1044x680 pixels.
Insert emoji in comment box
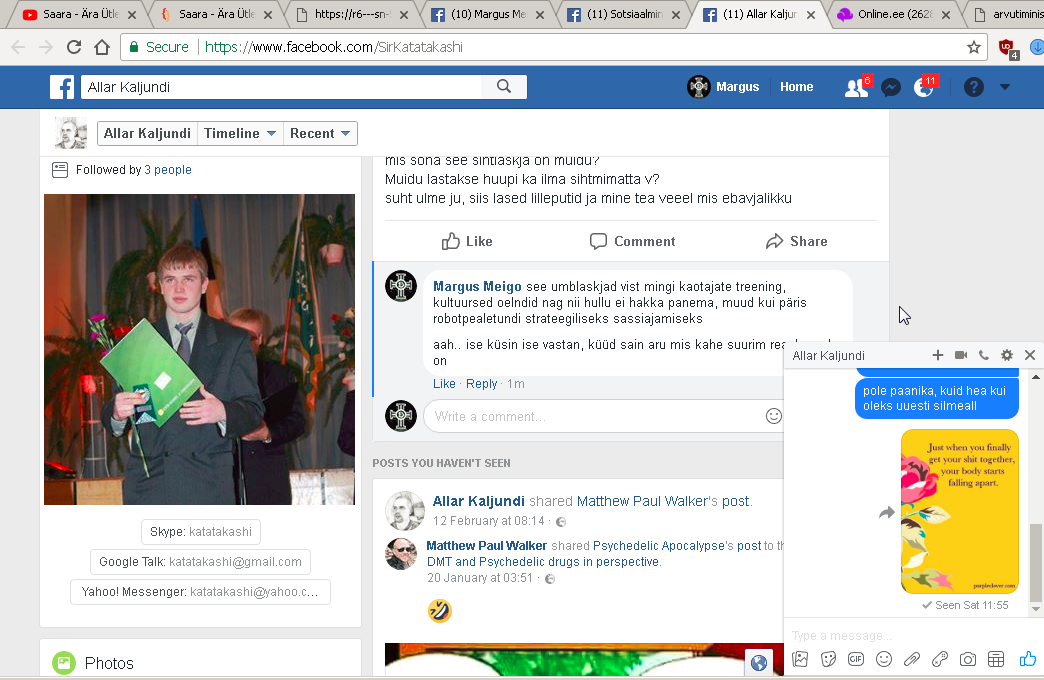point(774,416)
